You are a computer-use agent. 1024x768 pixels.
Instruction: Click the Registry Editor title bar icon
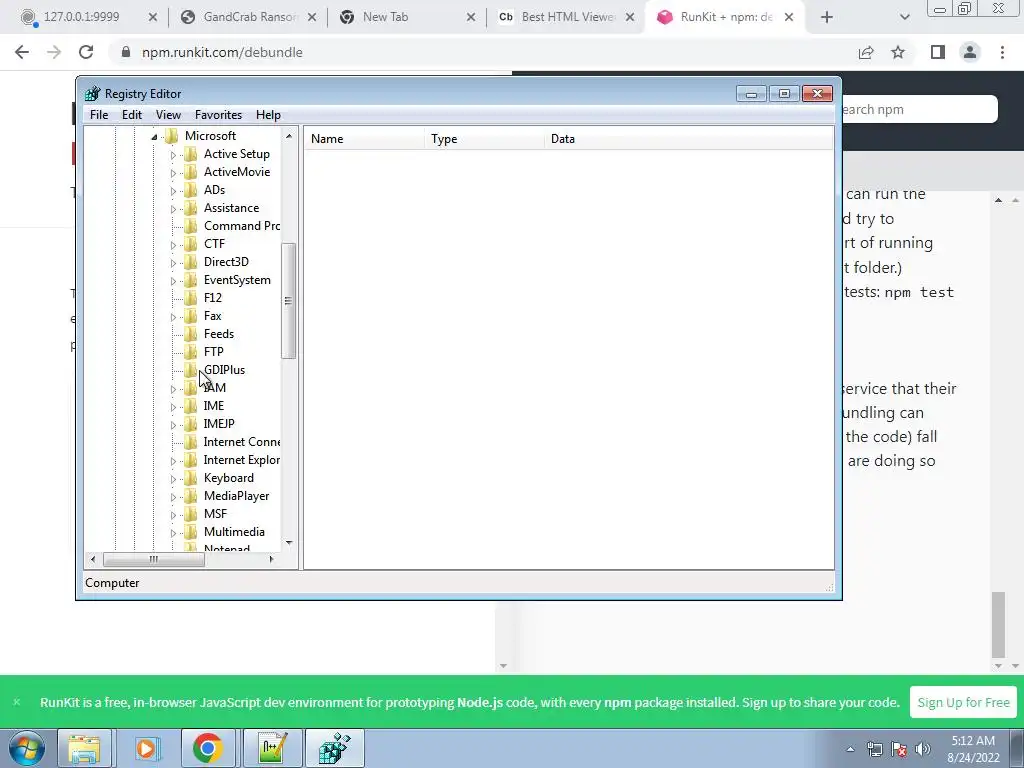[x=93, y=94]
